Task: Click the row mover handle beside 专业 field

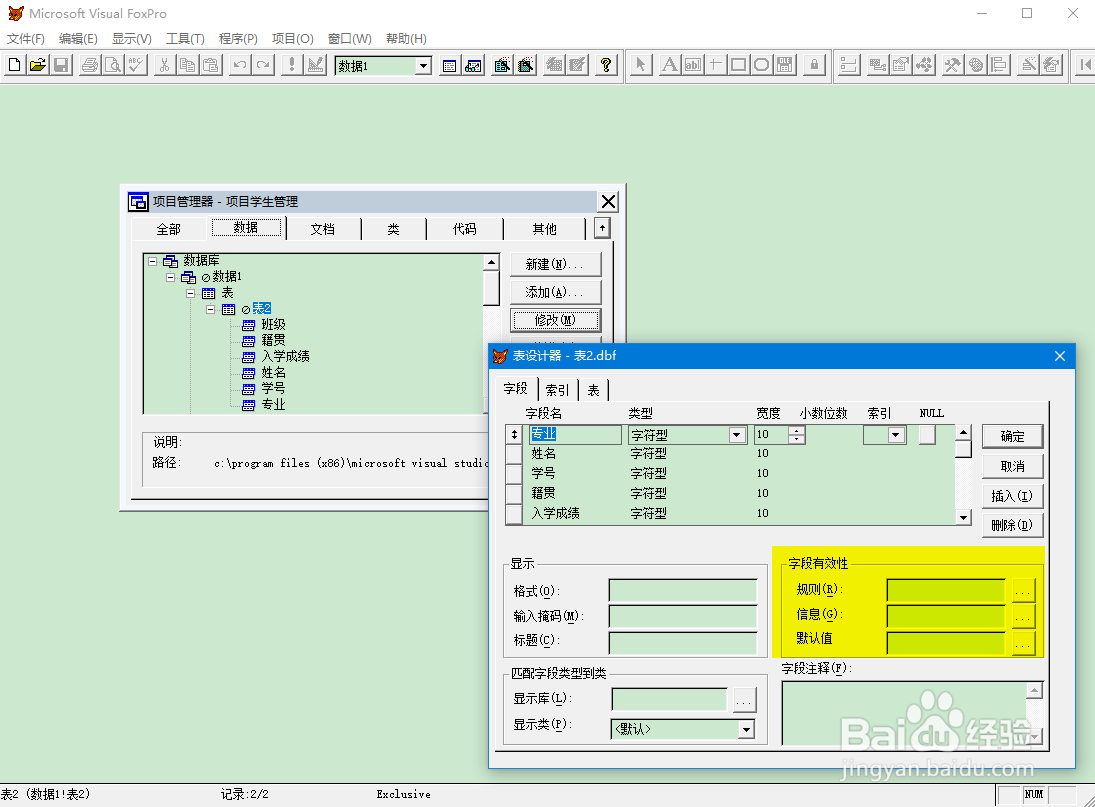Action: pos(515,435)
